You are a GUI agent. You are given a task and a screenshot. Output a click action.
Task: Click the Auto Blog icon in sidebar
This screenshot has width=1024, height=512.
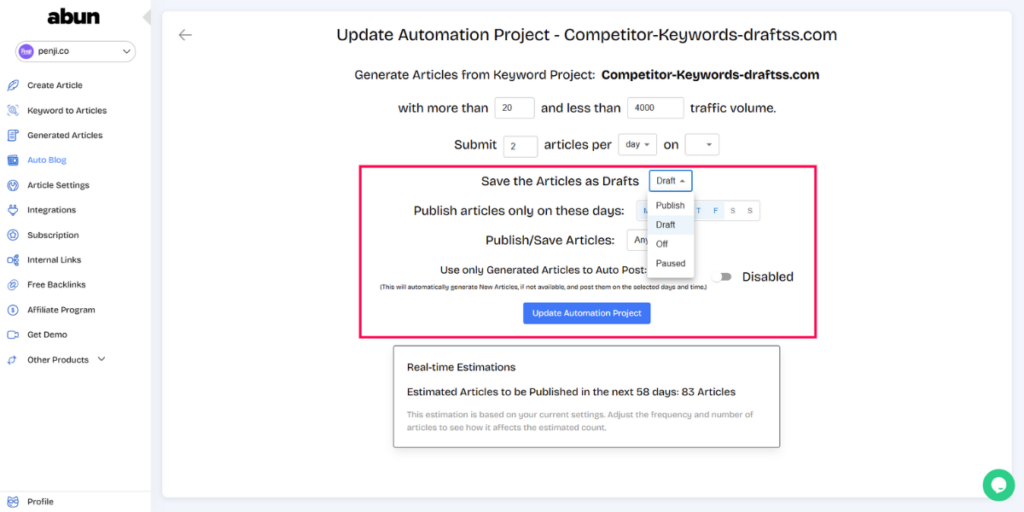(12, 160)
